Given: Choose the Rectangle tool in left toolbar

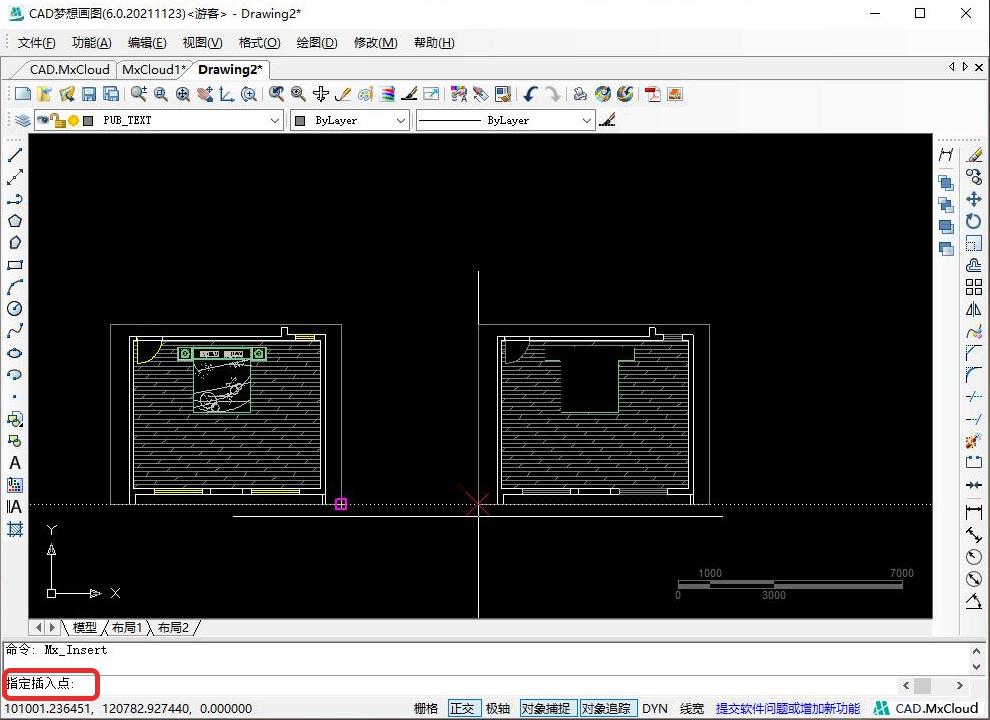Looking at the screenshot, I should pos(15,265).
